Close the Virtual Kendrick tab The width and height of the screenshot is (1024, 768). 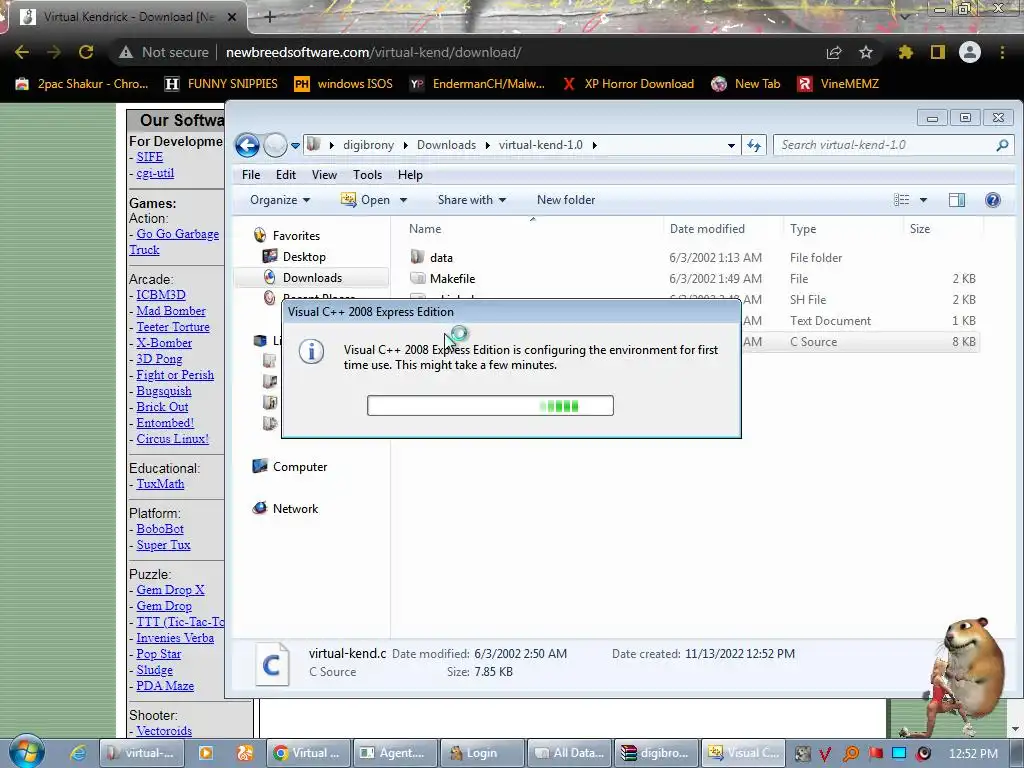[231, 17]
